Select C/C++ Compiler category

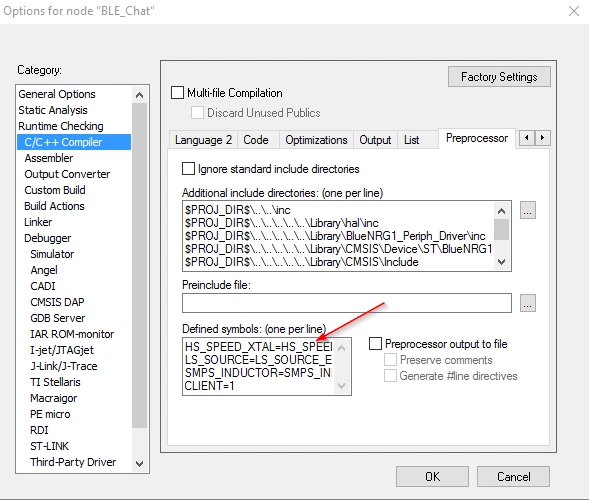pyautogui.click(x=74, y=142)
